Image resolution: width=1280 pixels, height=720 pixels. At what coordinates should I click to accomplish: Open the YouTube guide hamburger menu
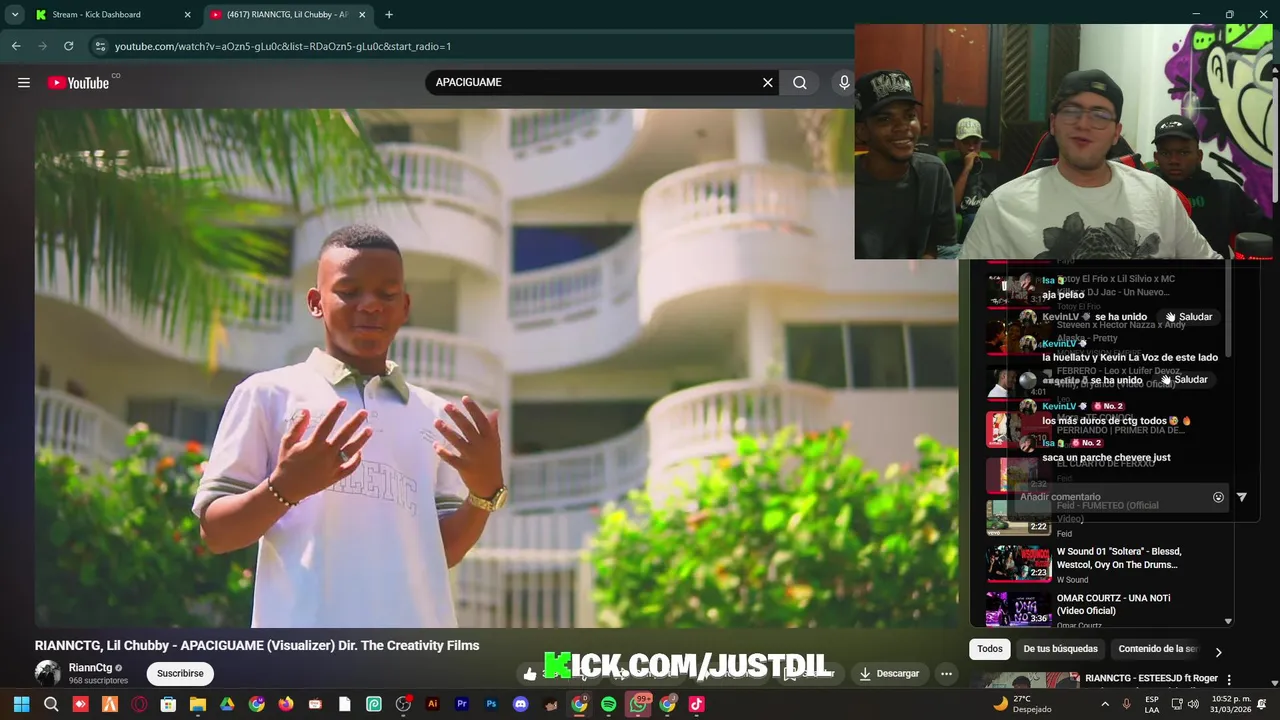(24, 83)
